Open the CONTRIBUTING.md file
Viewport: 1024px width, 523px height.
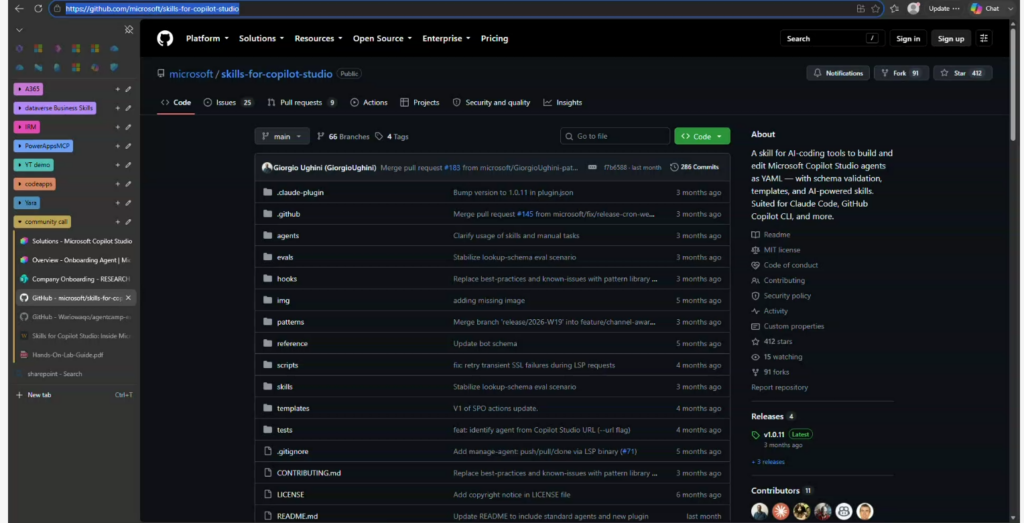click(x=309, y=473)
